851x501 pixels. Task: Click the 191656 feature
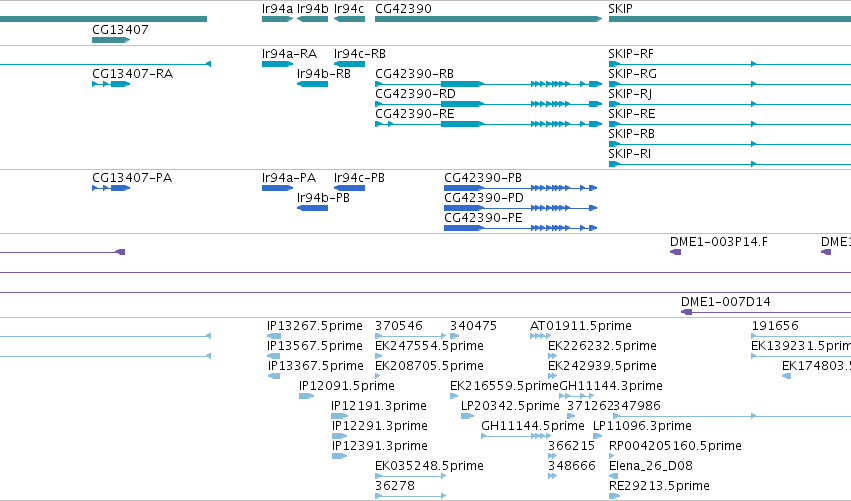click(801, 336)
